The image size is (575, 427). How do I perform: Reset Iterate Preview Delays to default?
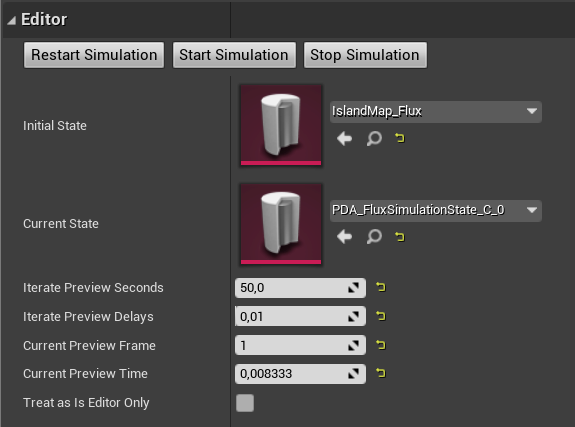[381, 316]
